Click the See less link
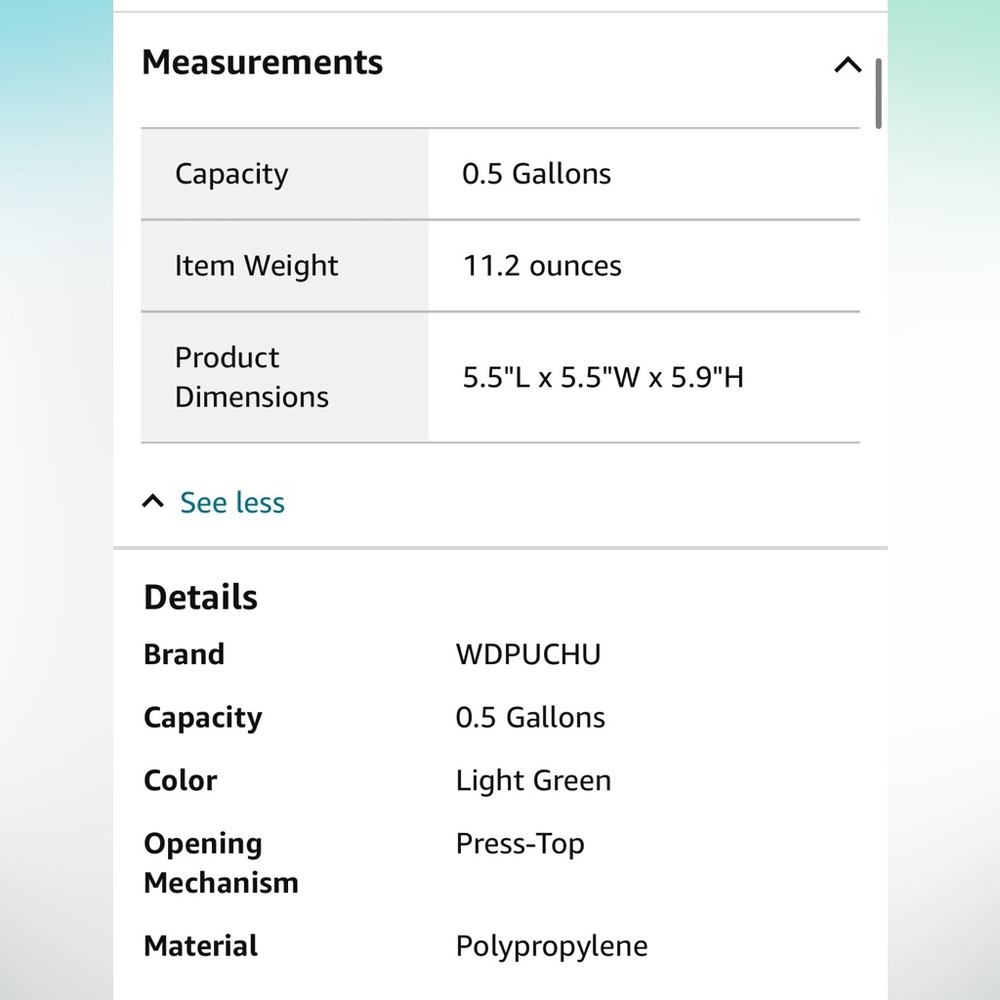 pyautogui.click(x=232, y=503)
